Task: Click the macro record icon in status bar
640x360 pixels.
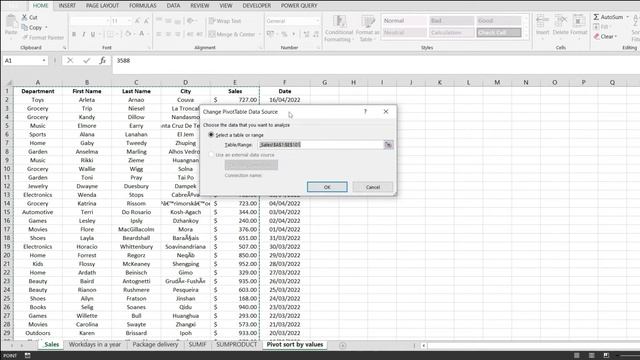Action: pos(27,356)
